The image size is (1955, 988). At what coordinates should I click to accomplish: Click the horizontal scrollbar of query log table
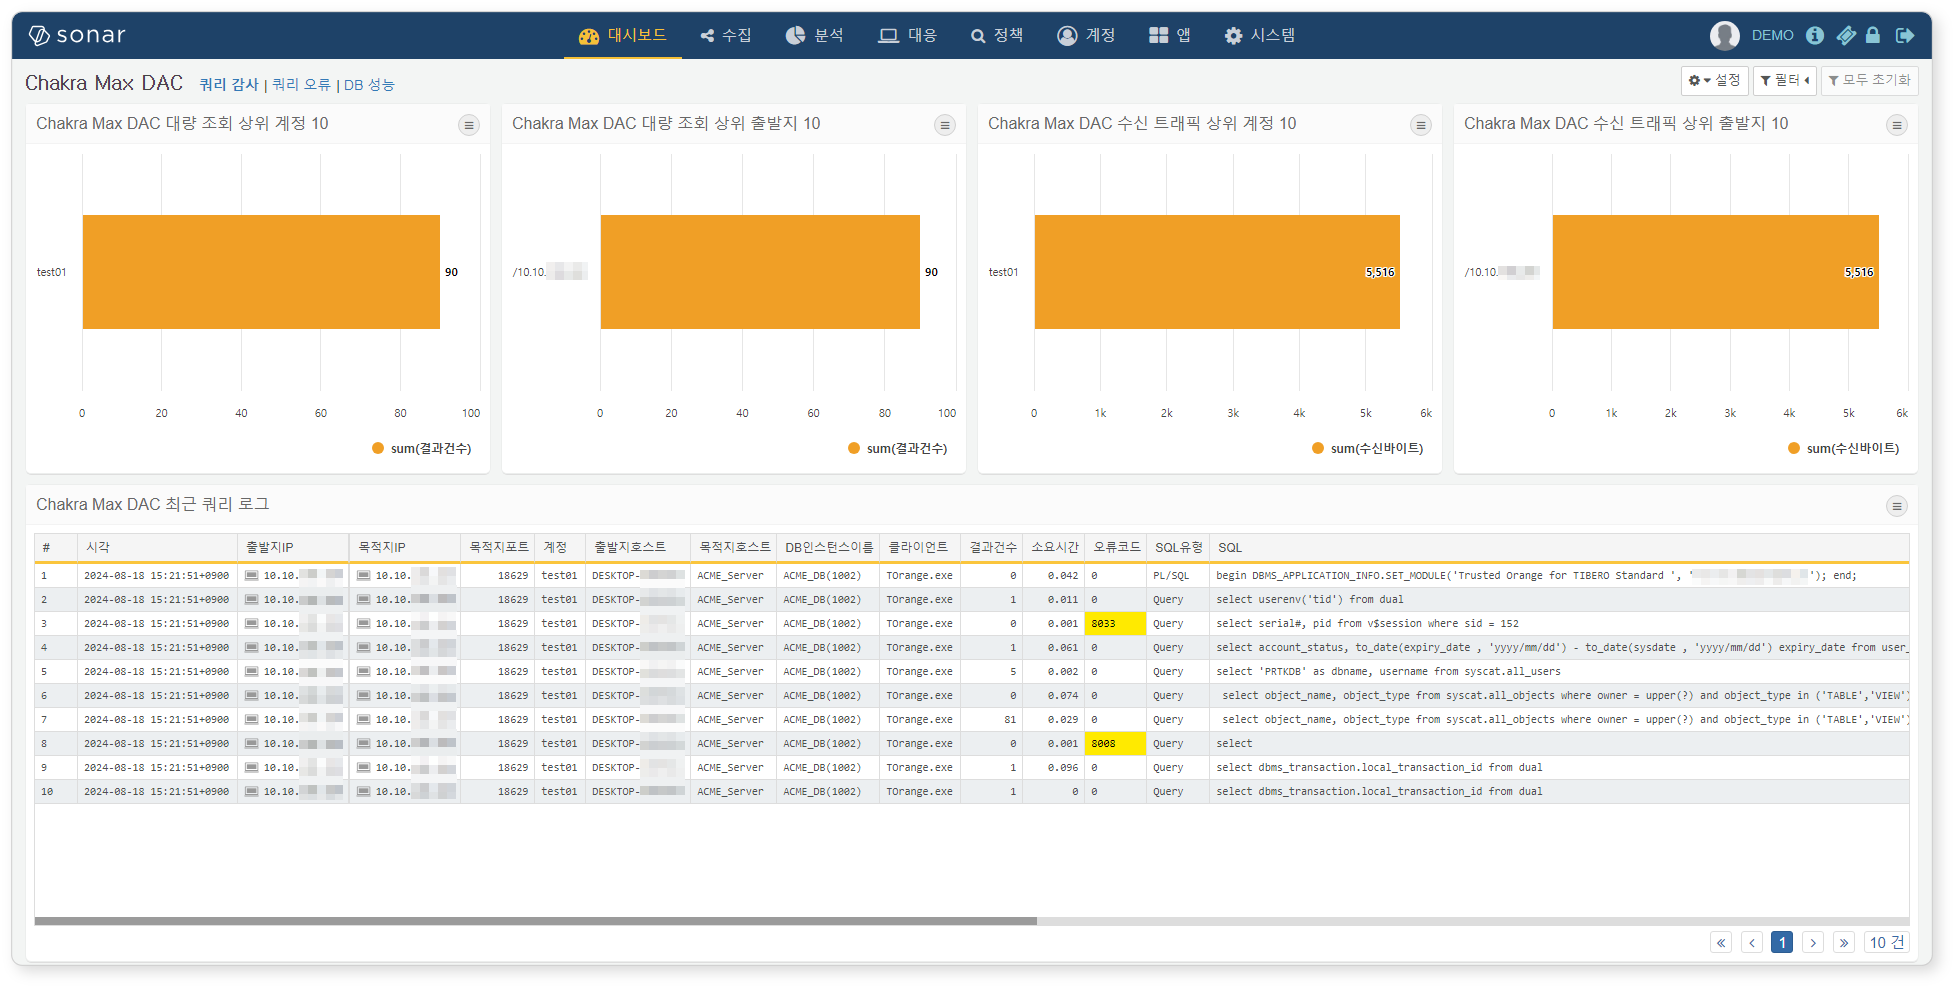[536, 921]
